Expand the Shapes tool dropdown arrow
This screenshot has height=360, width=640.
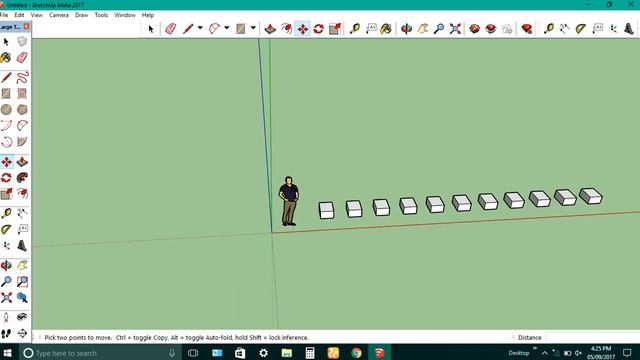pyautogui.click(x=253, y=28)
